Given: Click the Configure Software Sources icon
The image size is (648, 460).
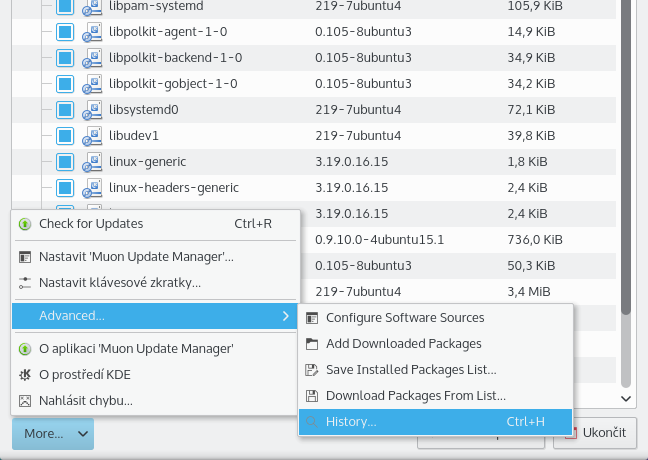Looking at the screenshot, I should tap(312, 318).
